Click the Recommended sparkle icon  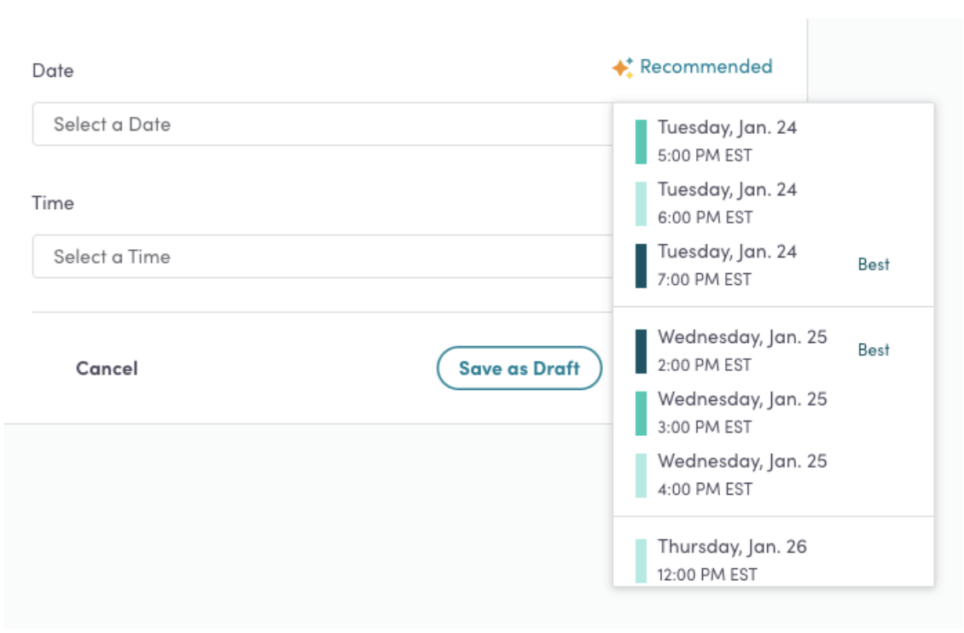pyautogui.click(x=622, y=68)
